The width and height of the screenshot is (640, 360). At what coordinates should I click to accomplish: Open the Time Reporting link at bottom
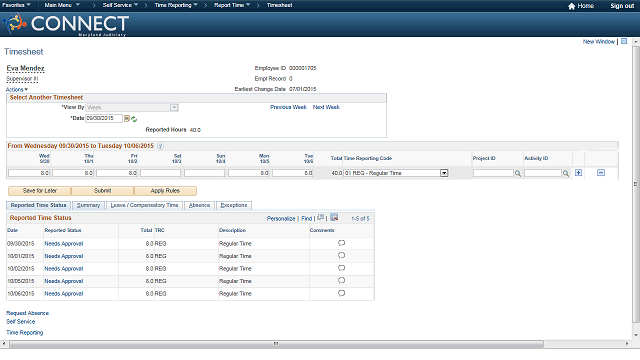point(24,333)
